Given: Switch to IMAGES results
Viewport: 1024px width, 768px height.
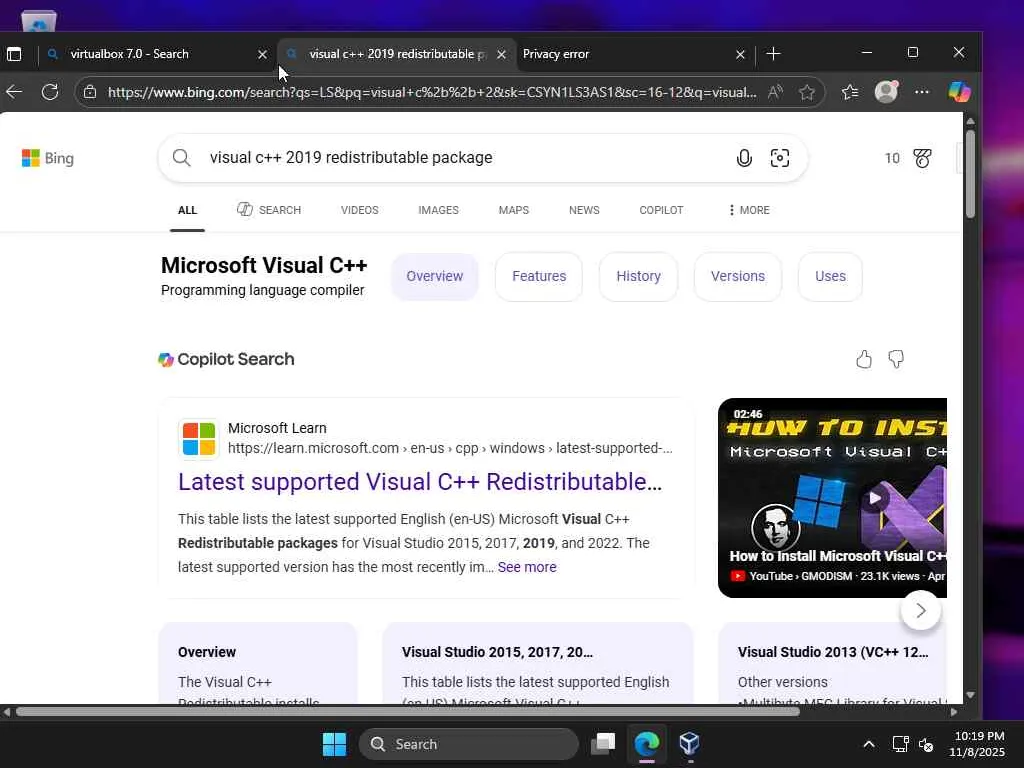Looking at the screenshot, I should pyautogui.click(x=438, y=210).
